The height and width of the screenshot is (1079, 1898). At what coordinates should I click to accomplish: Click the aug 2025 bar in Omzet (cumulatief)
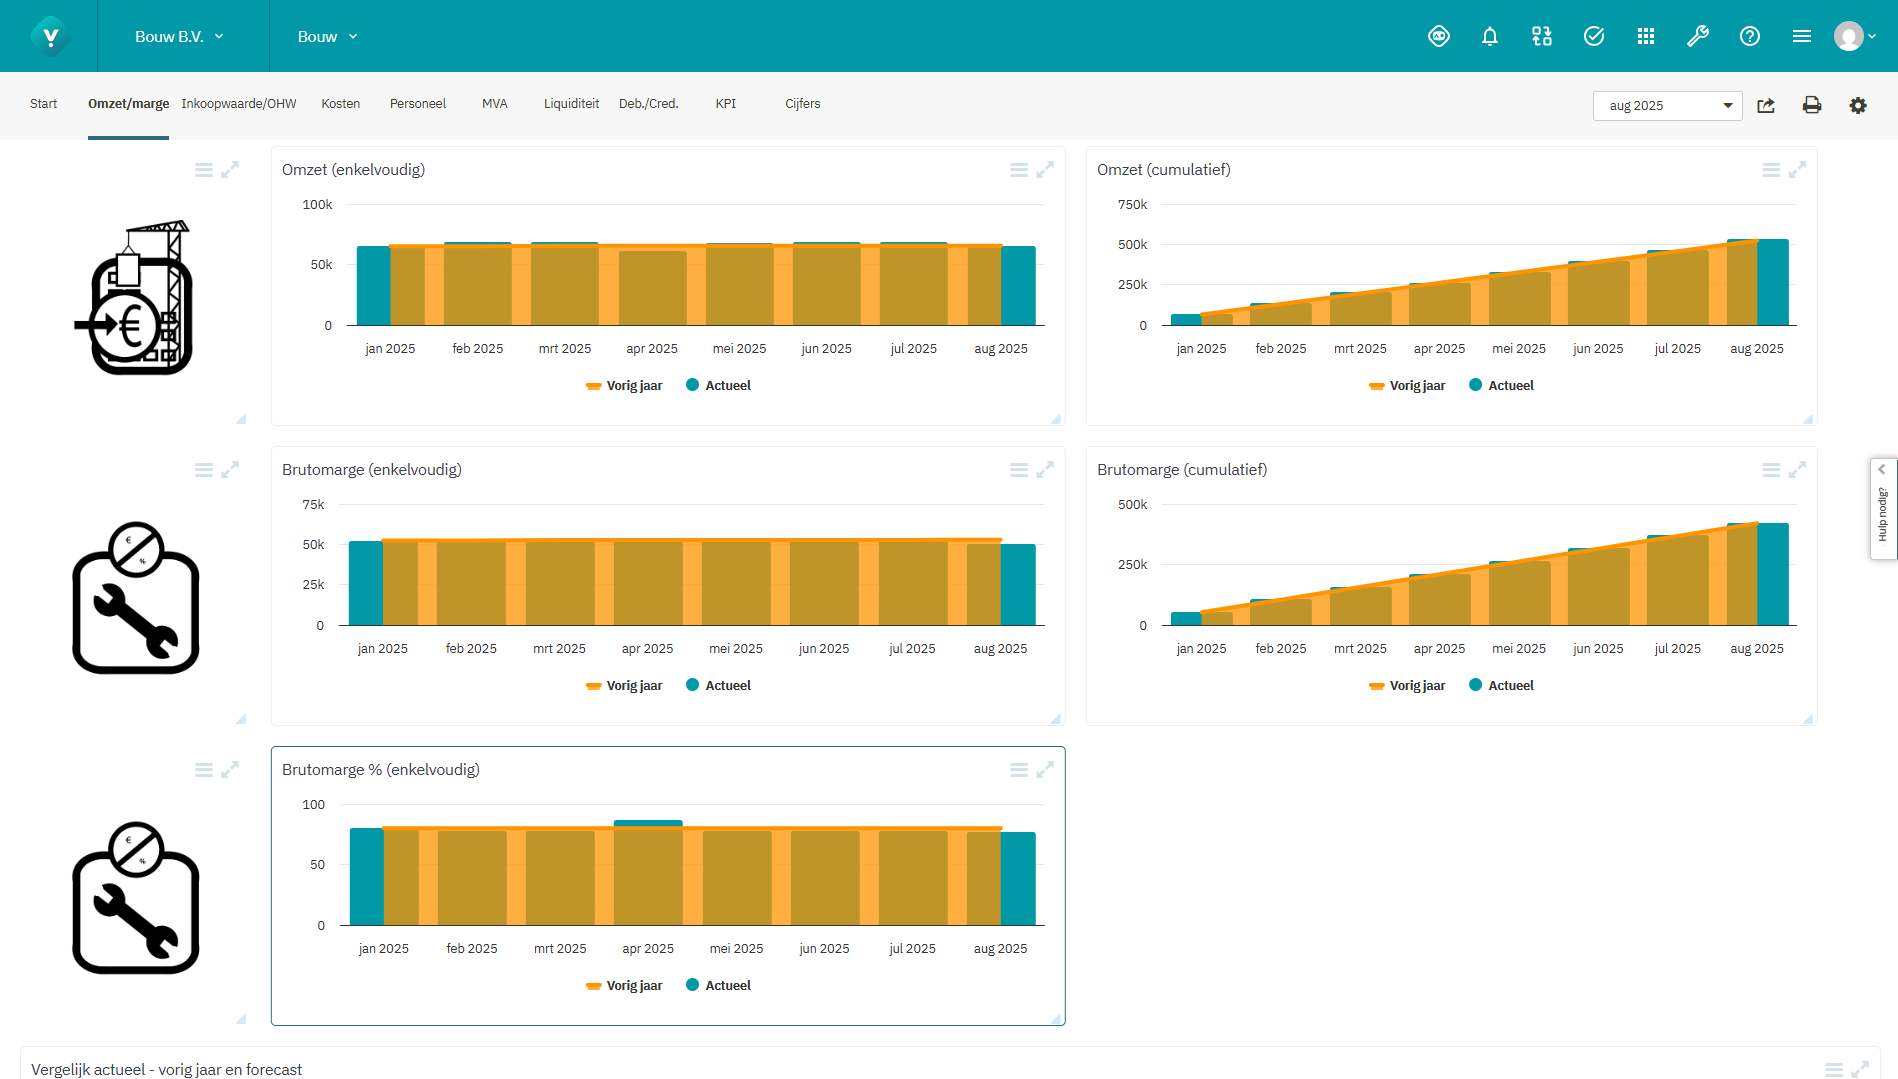(1771, 283)
